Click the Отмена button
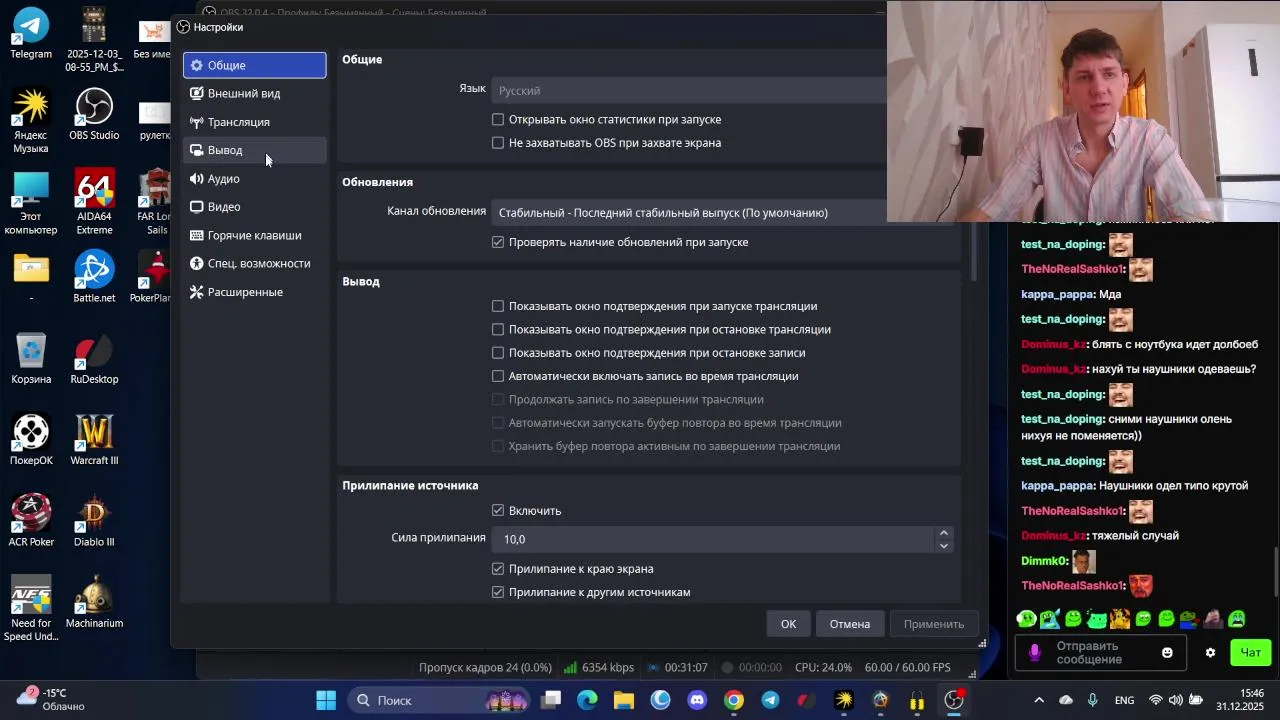 (849, 624)
